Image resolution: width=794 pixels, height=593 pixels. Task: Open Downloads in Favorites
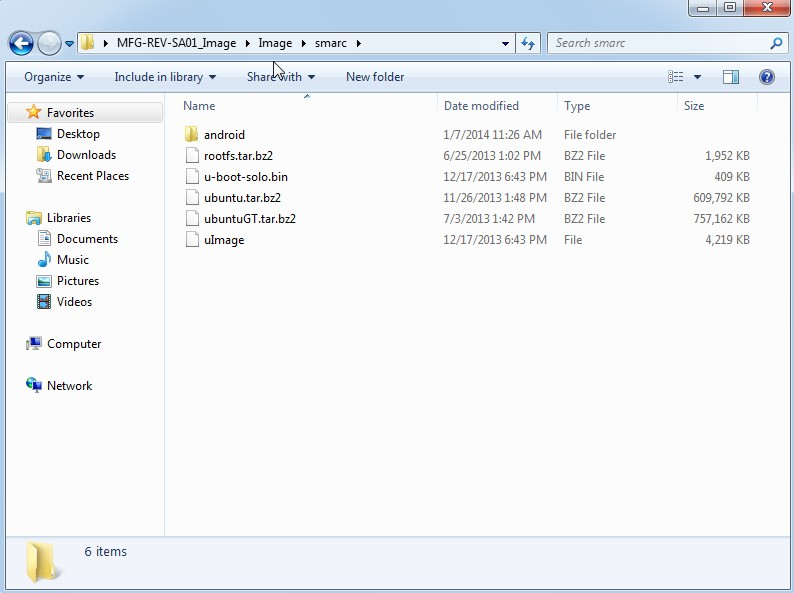86,155
